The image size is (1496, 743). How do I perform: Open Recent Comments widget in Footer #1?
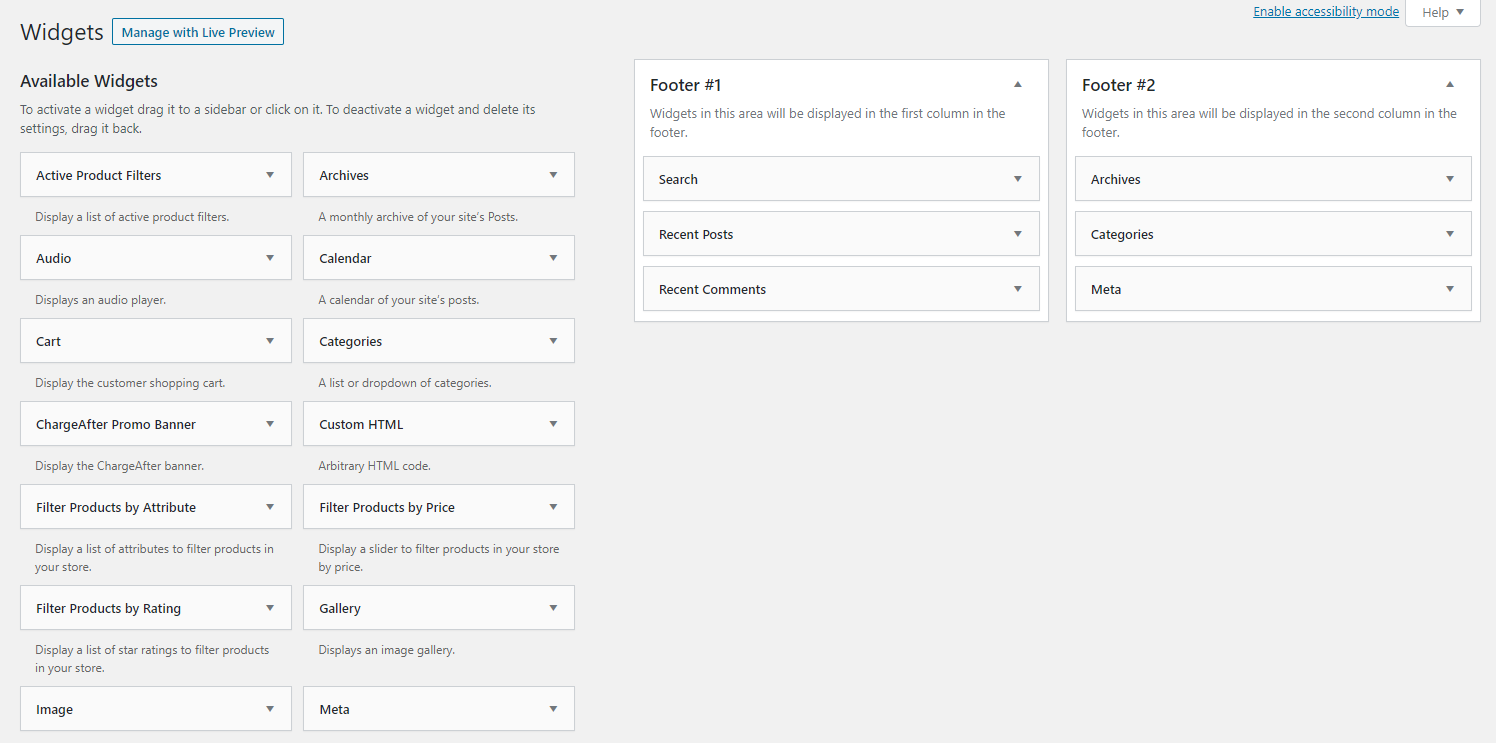click(1018, 289)
